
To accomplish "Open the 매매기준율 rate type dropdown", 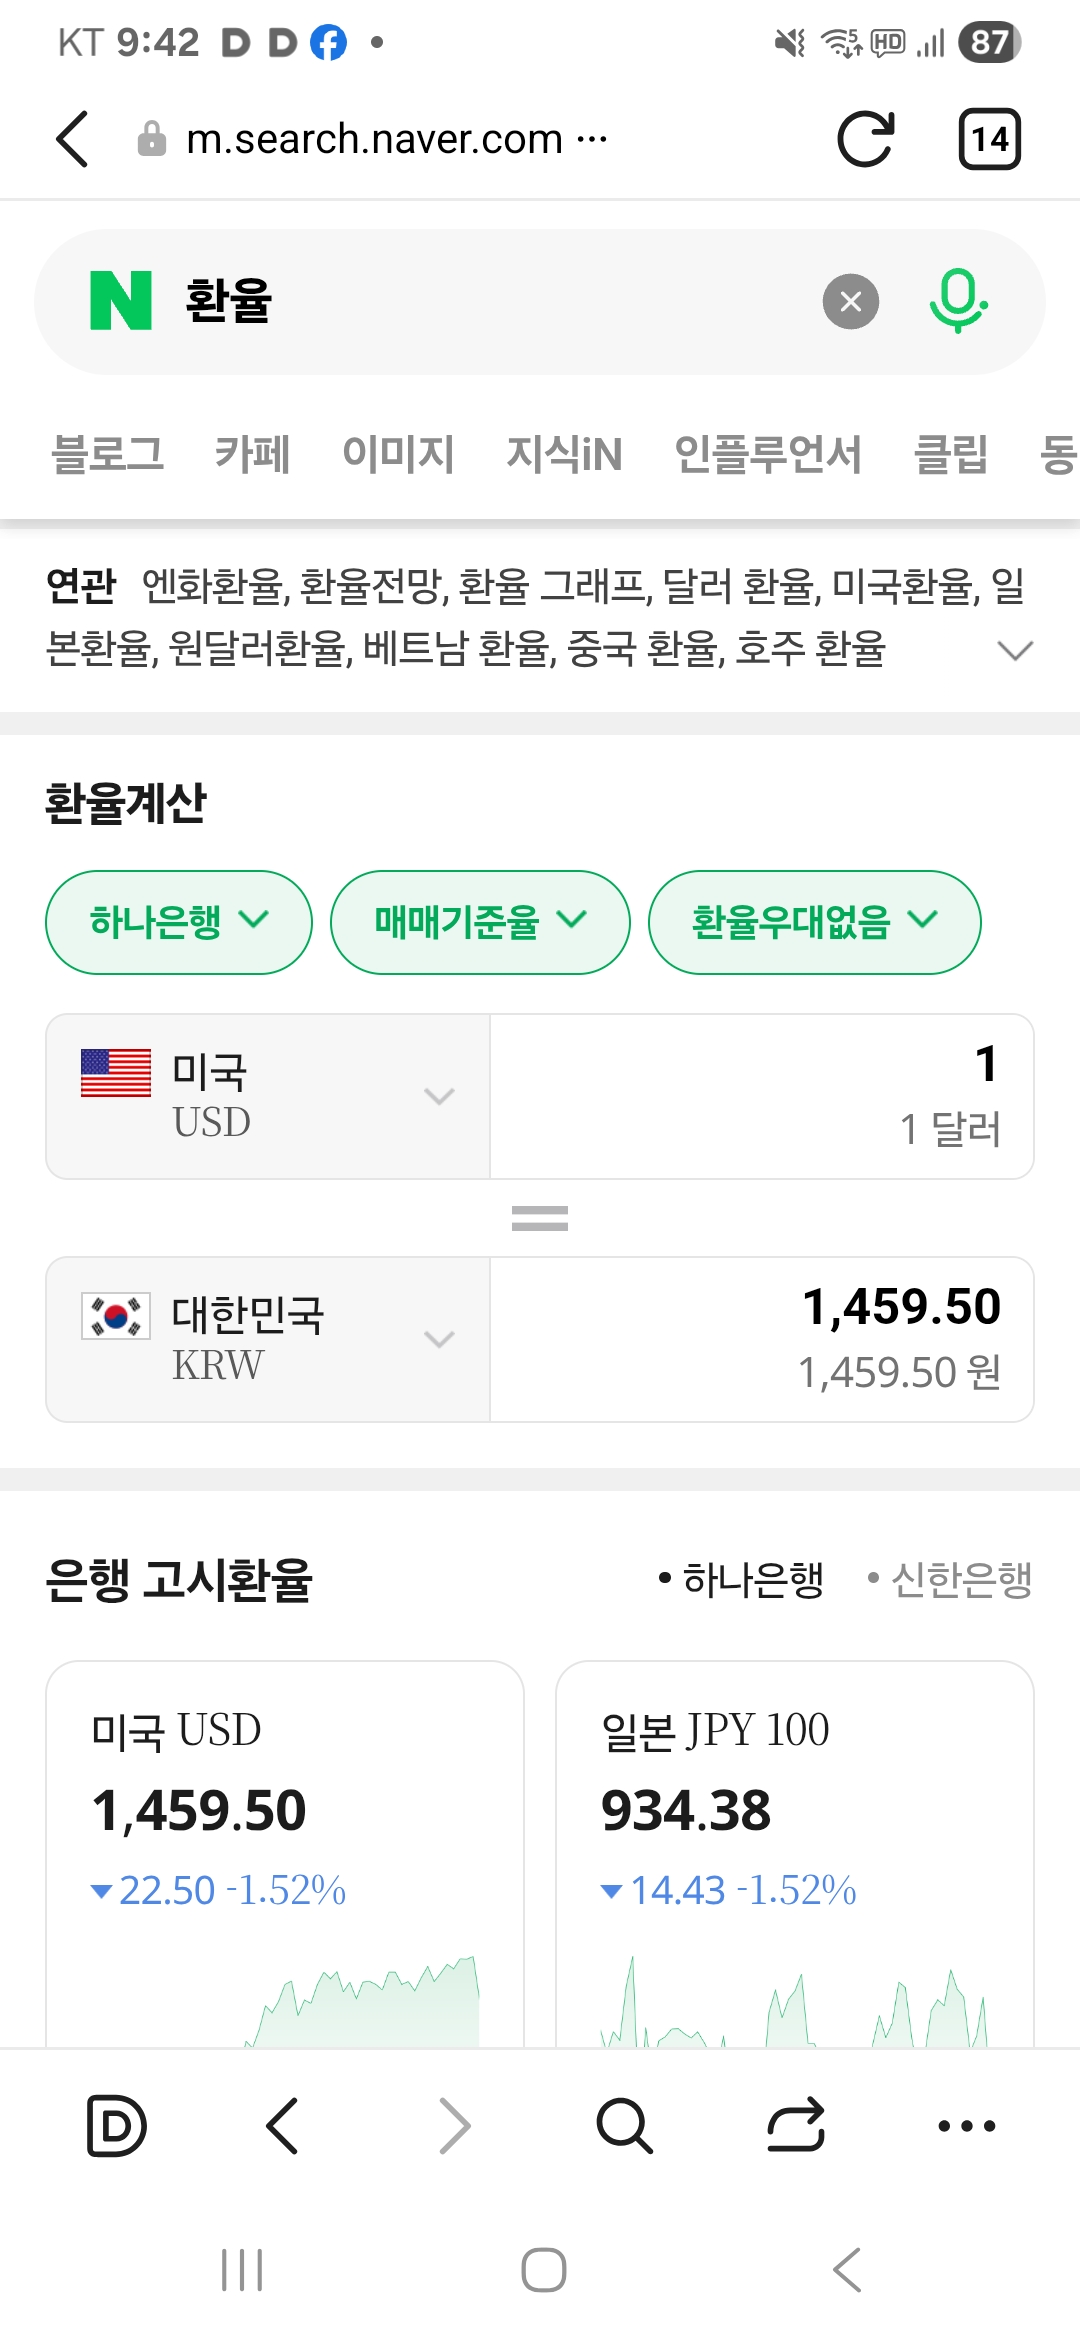I will click(480, 921).
